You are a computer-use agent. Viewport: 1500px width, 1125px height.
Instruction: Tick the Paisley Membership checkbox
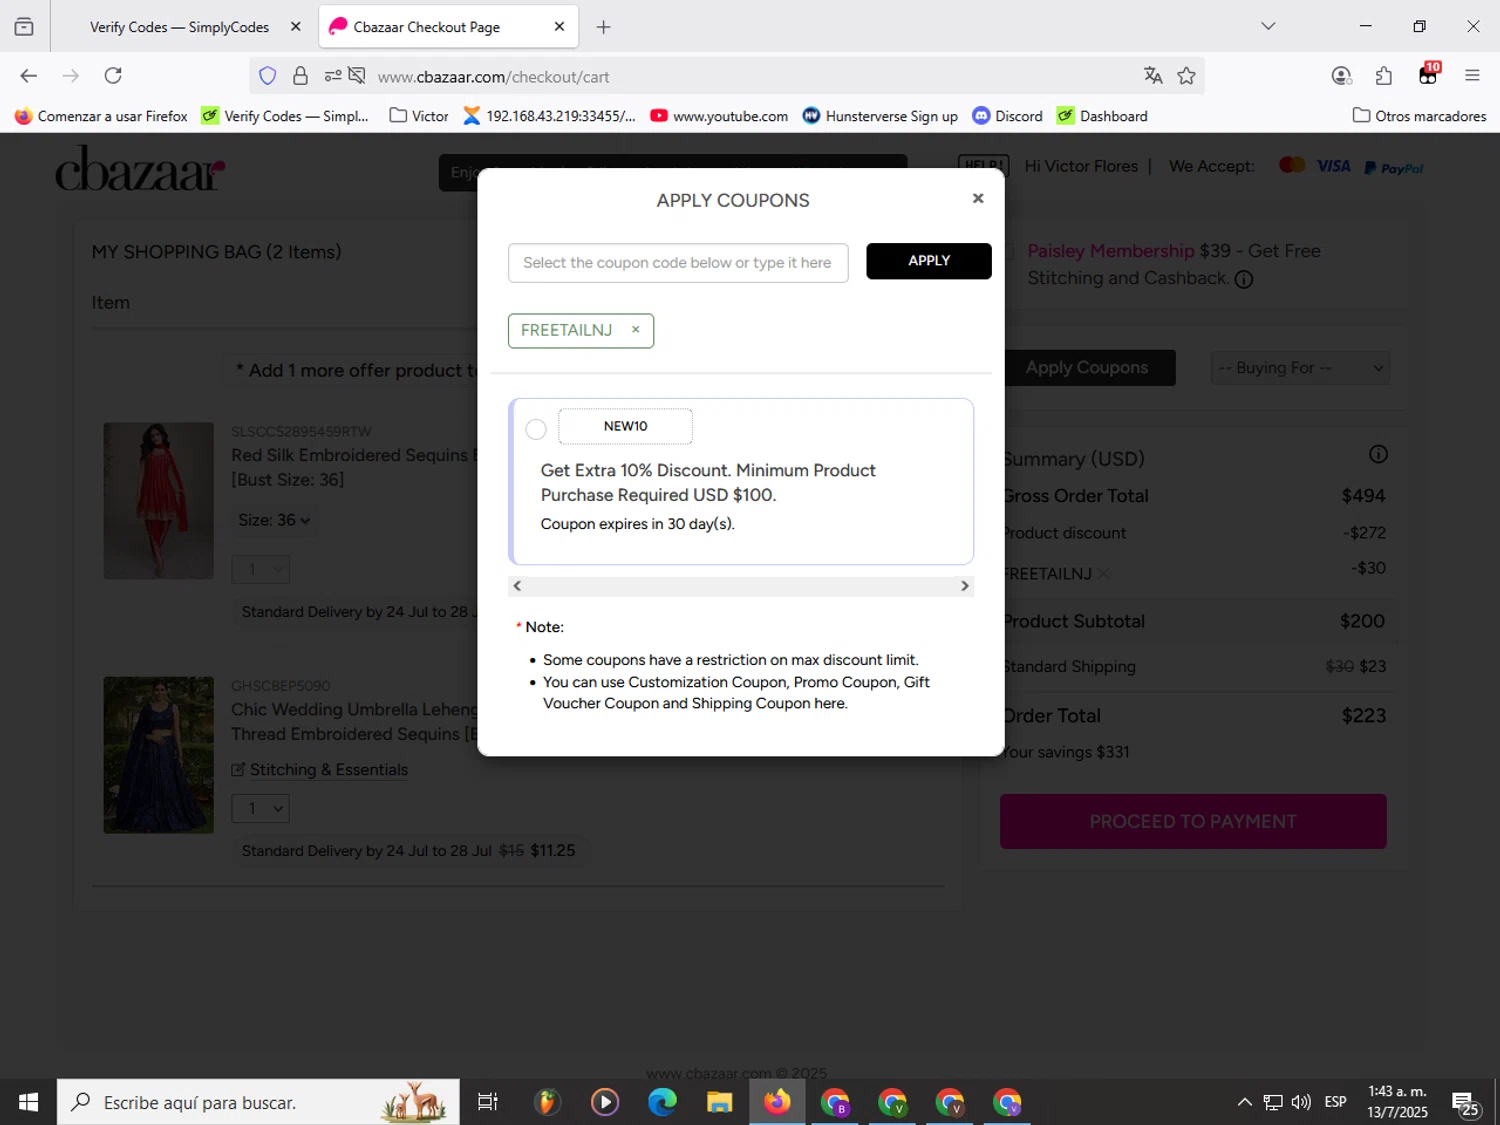coord(1008,252)
